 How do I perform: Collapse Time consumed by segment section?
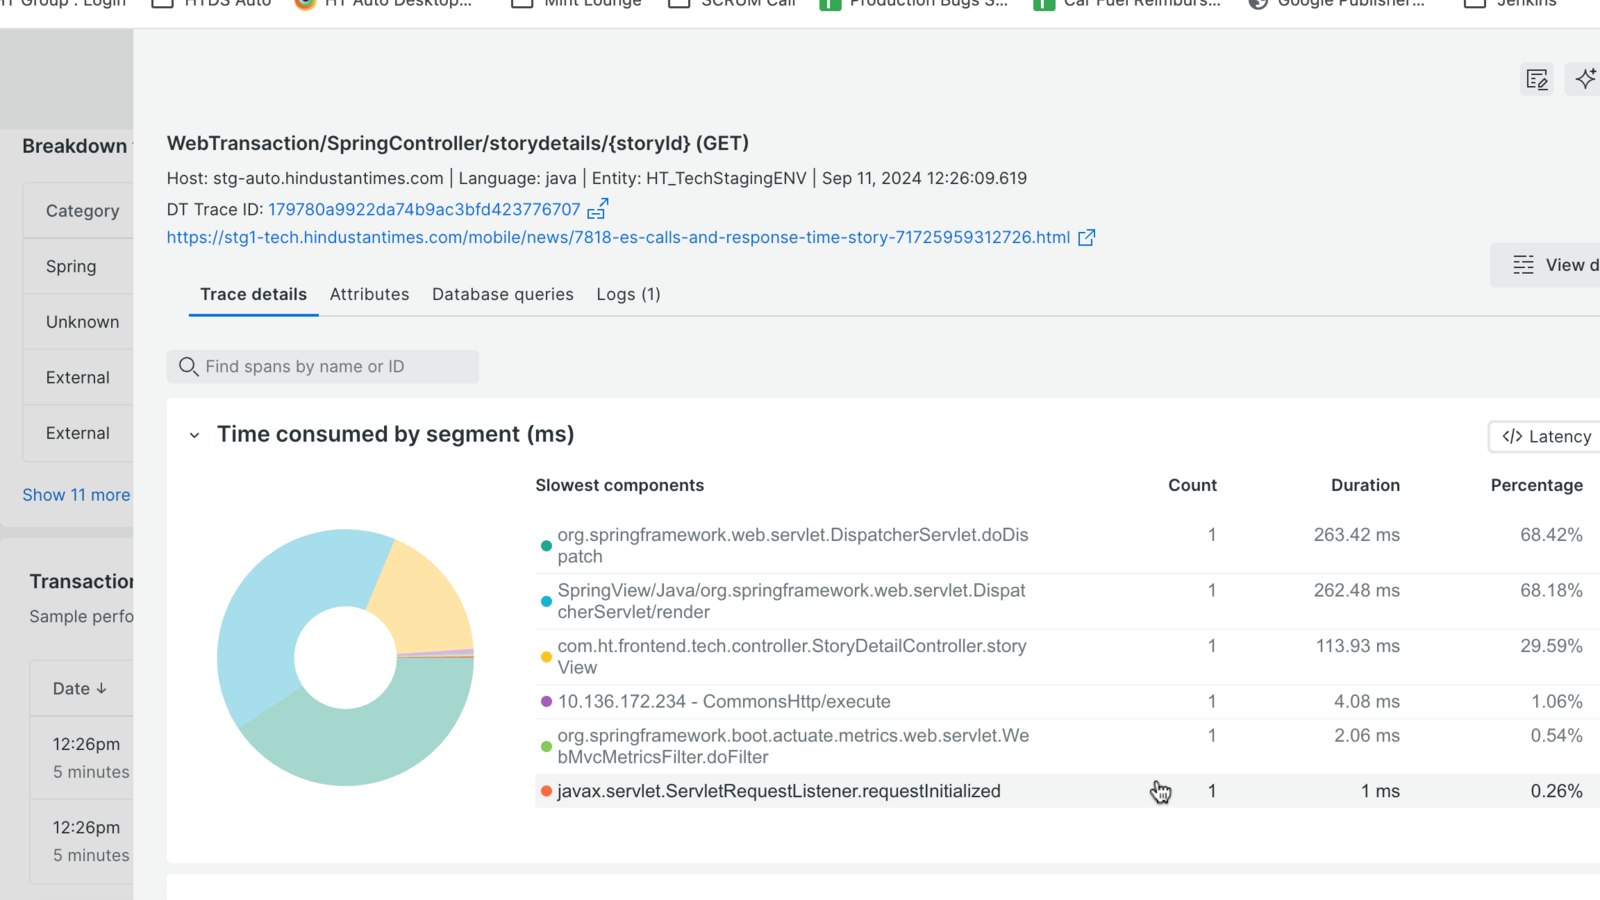point(194,435)
